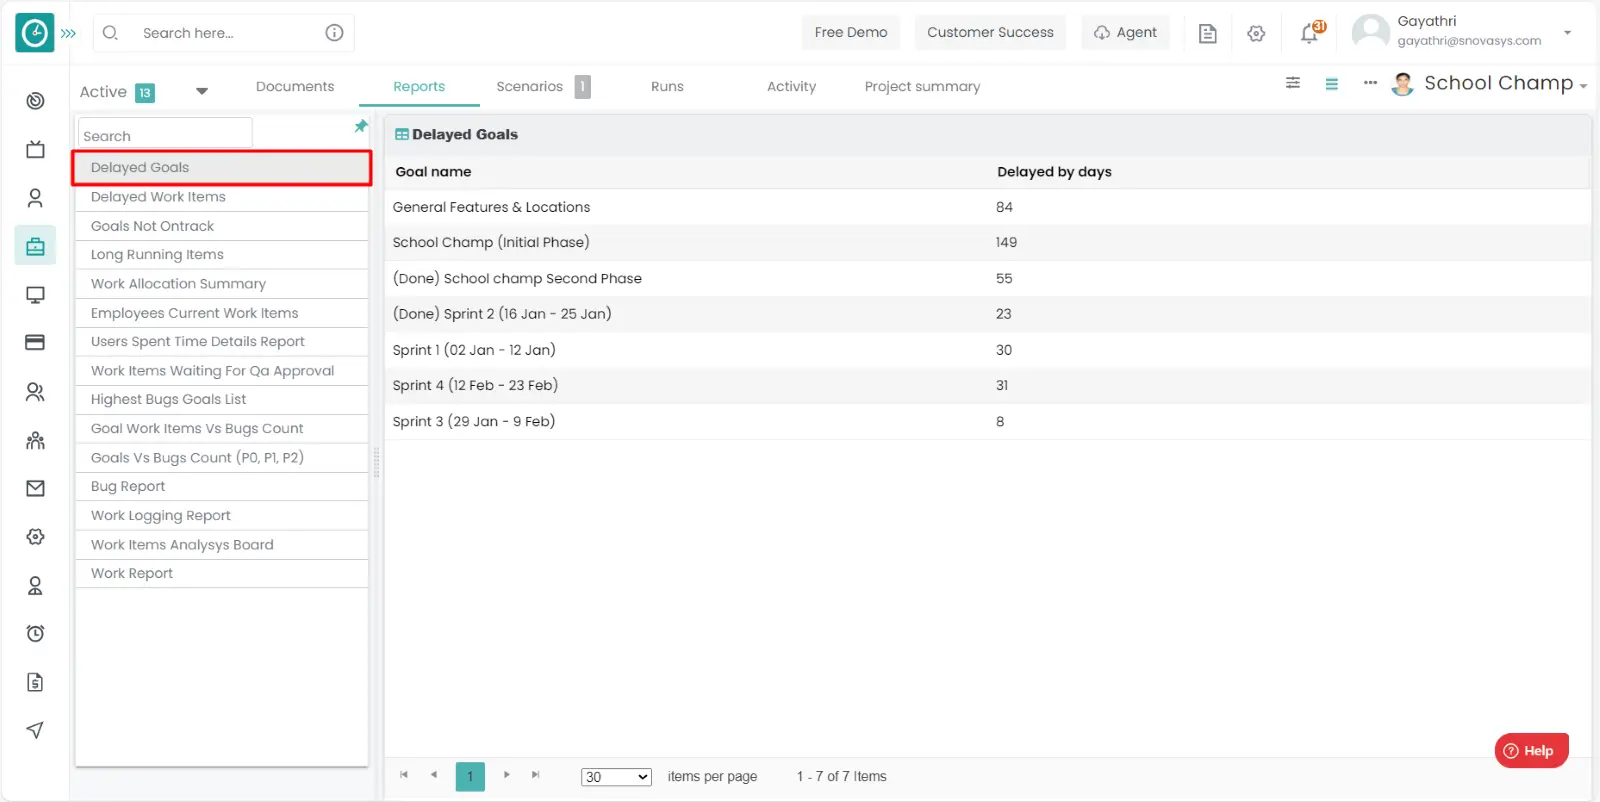This screenshot has width=1600, height=802.
Task: Select the Highest Bugs Goals List report
Action: pyautogui.click(x=222, y=400)
